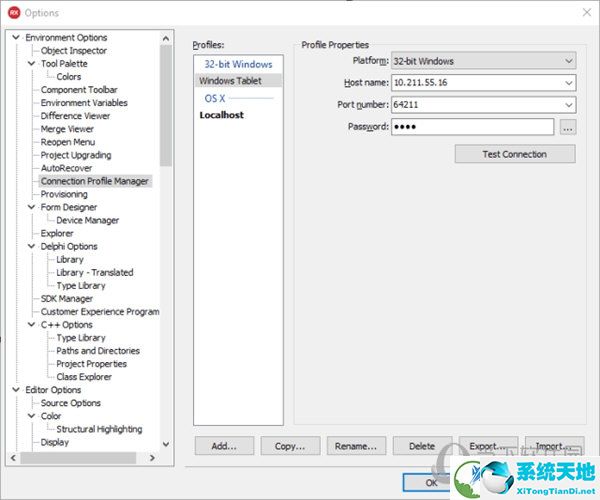Select Class Explorer tree item
Image resolution: width=600 pixels, height=500 pixels.
point(84,376)
